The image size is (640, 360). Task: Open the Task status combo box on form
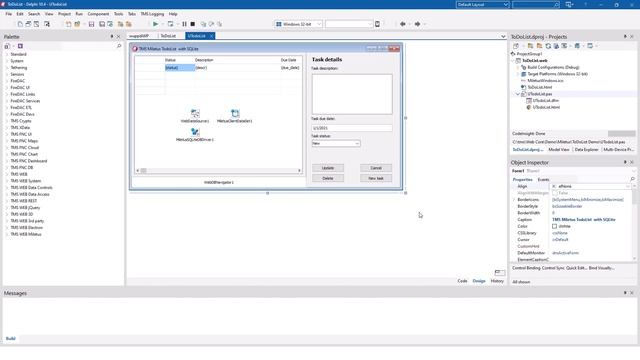pos(357,143)
